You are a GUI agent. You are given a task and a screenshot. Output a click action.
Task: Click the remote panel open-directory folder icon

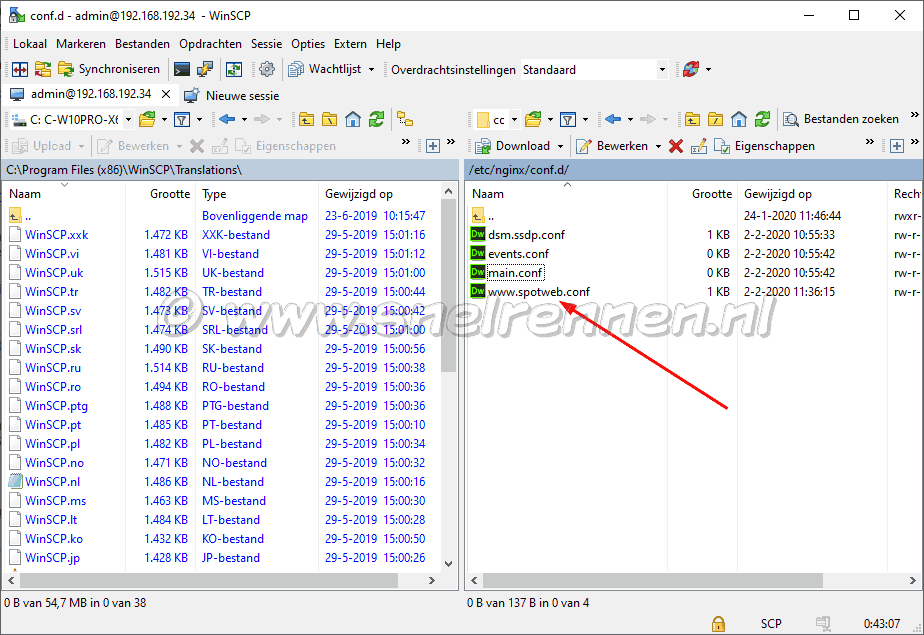533,120
